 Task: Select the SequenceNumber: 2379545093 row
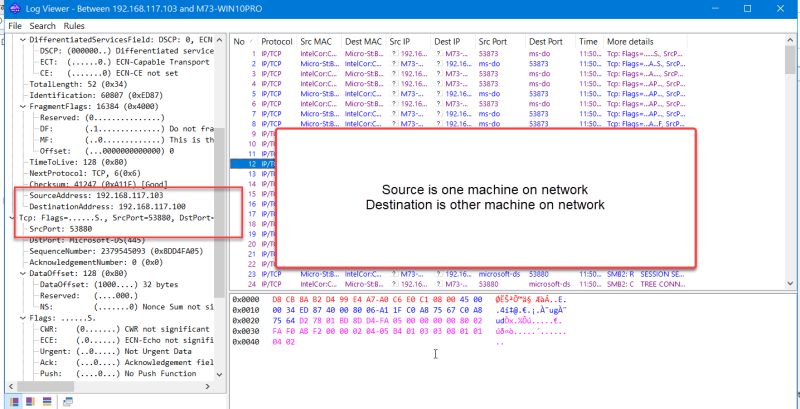click(x=116, y=251)
